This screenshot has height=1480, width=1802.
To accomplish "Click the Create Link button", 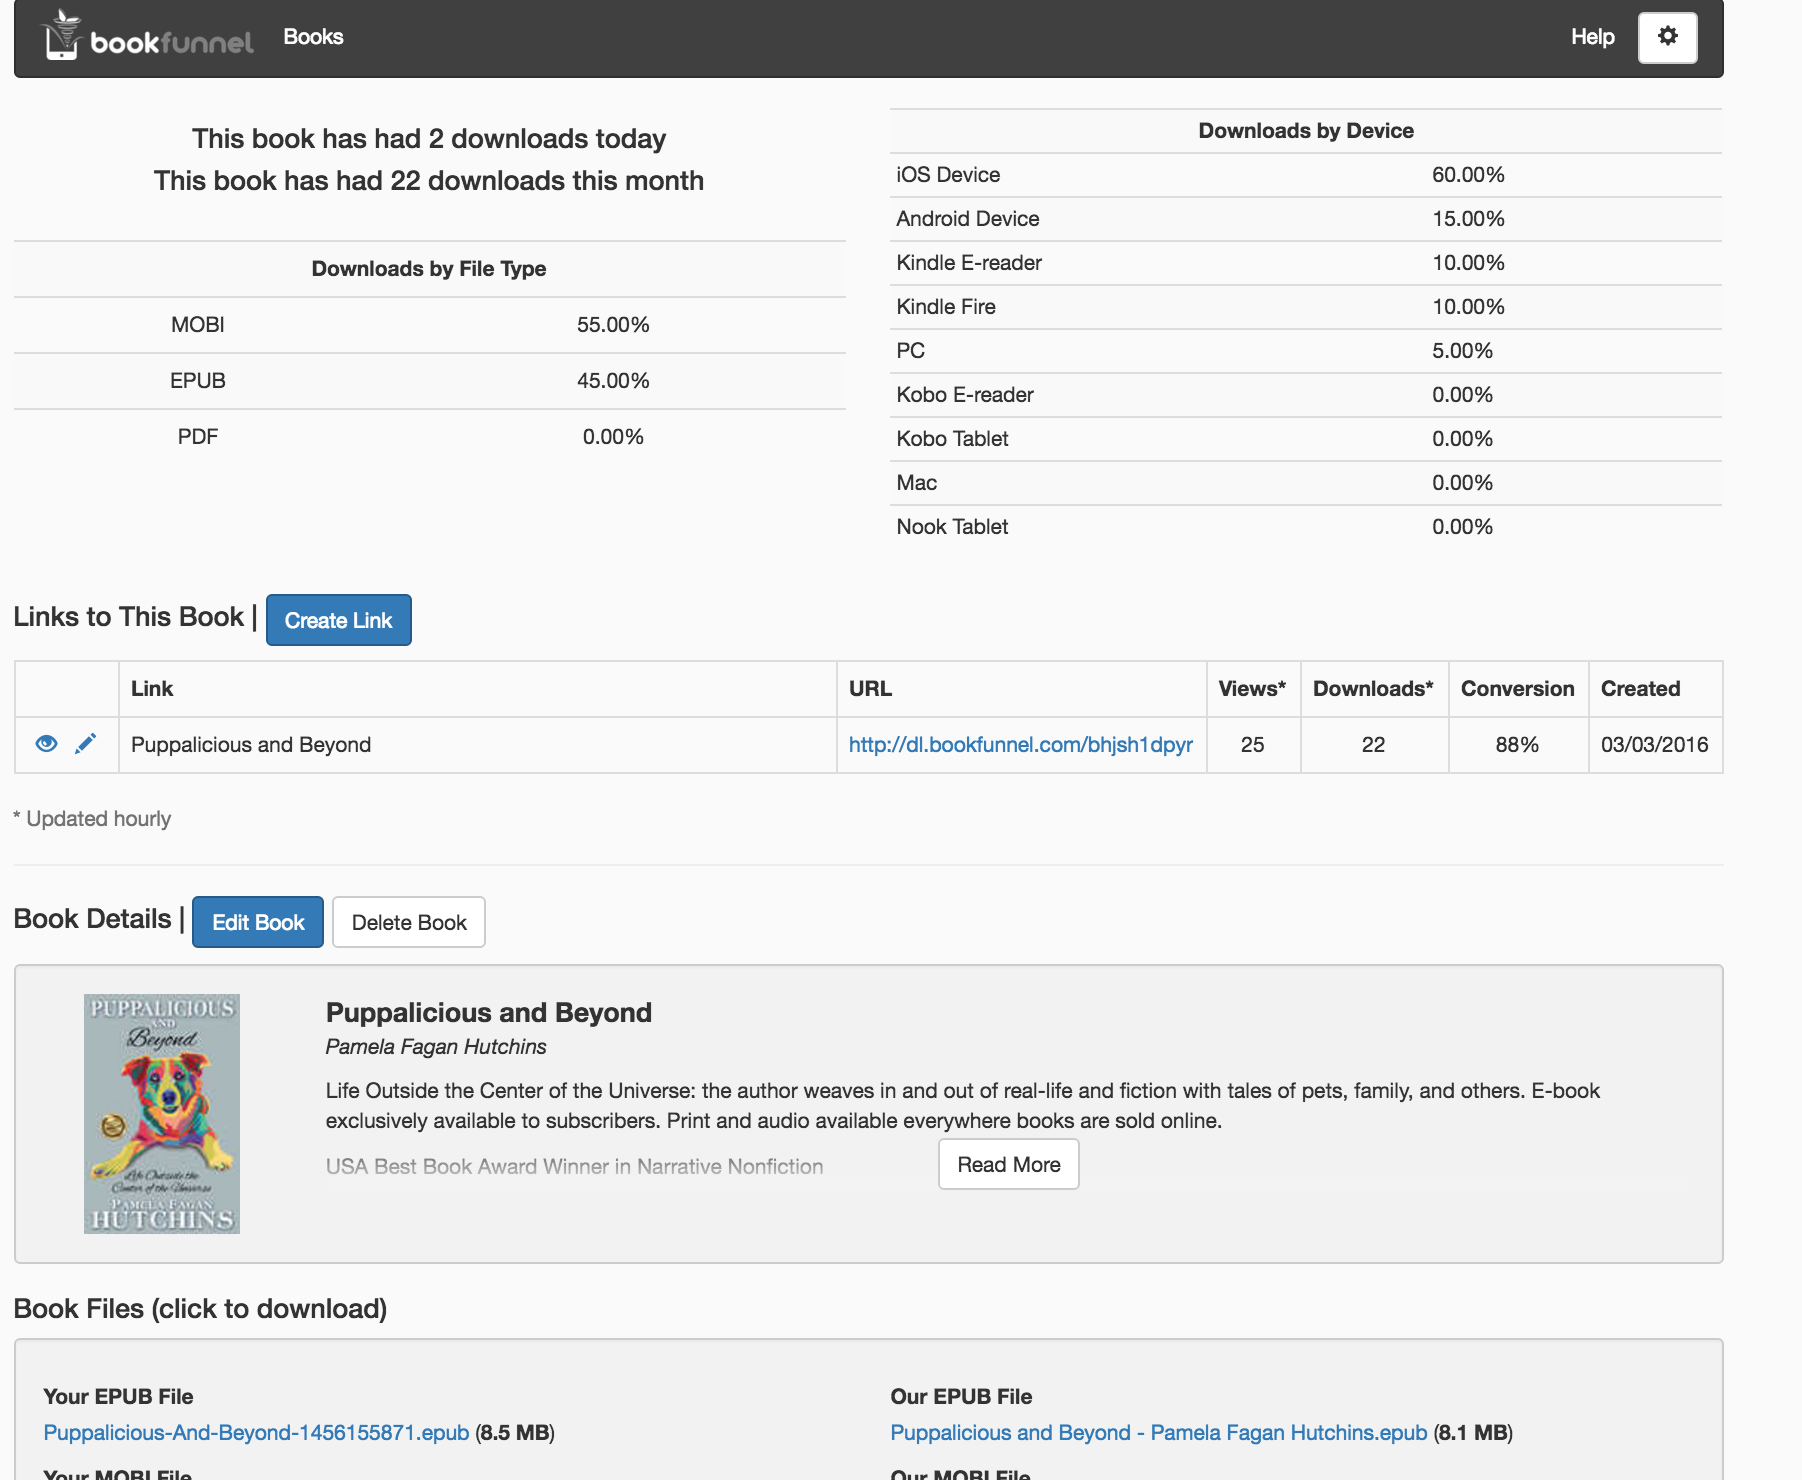I will [x=338, y=620].
